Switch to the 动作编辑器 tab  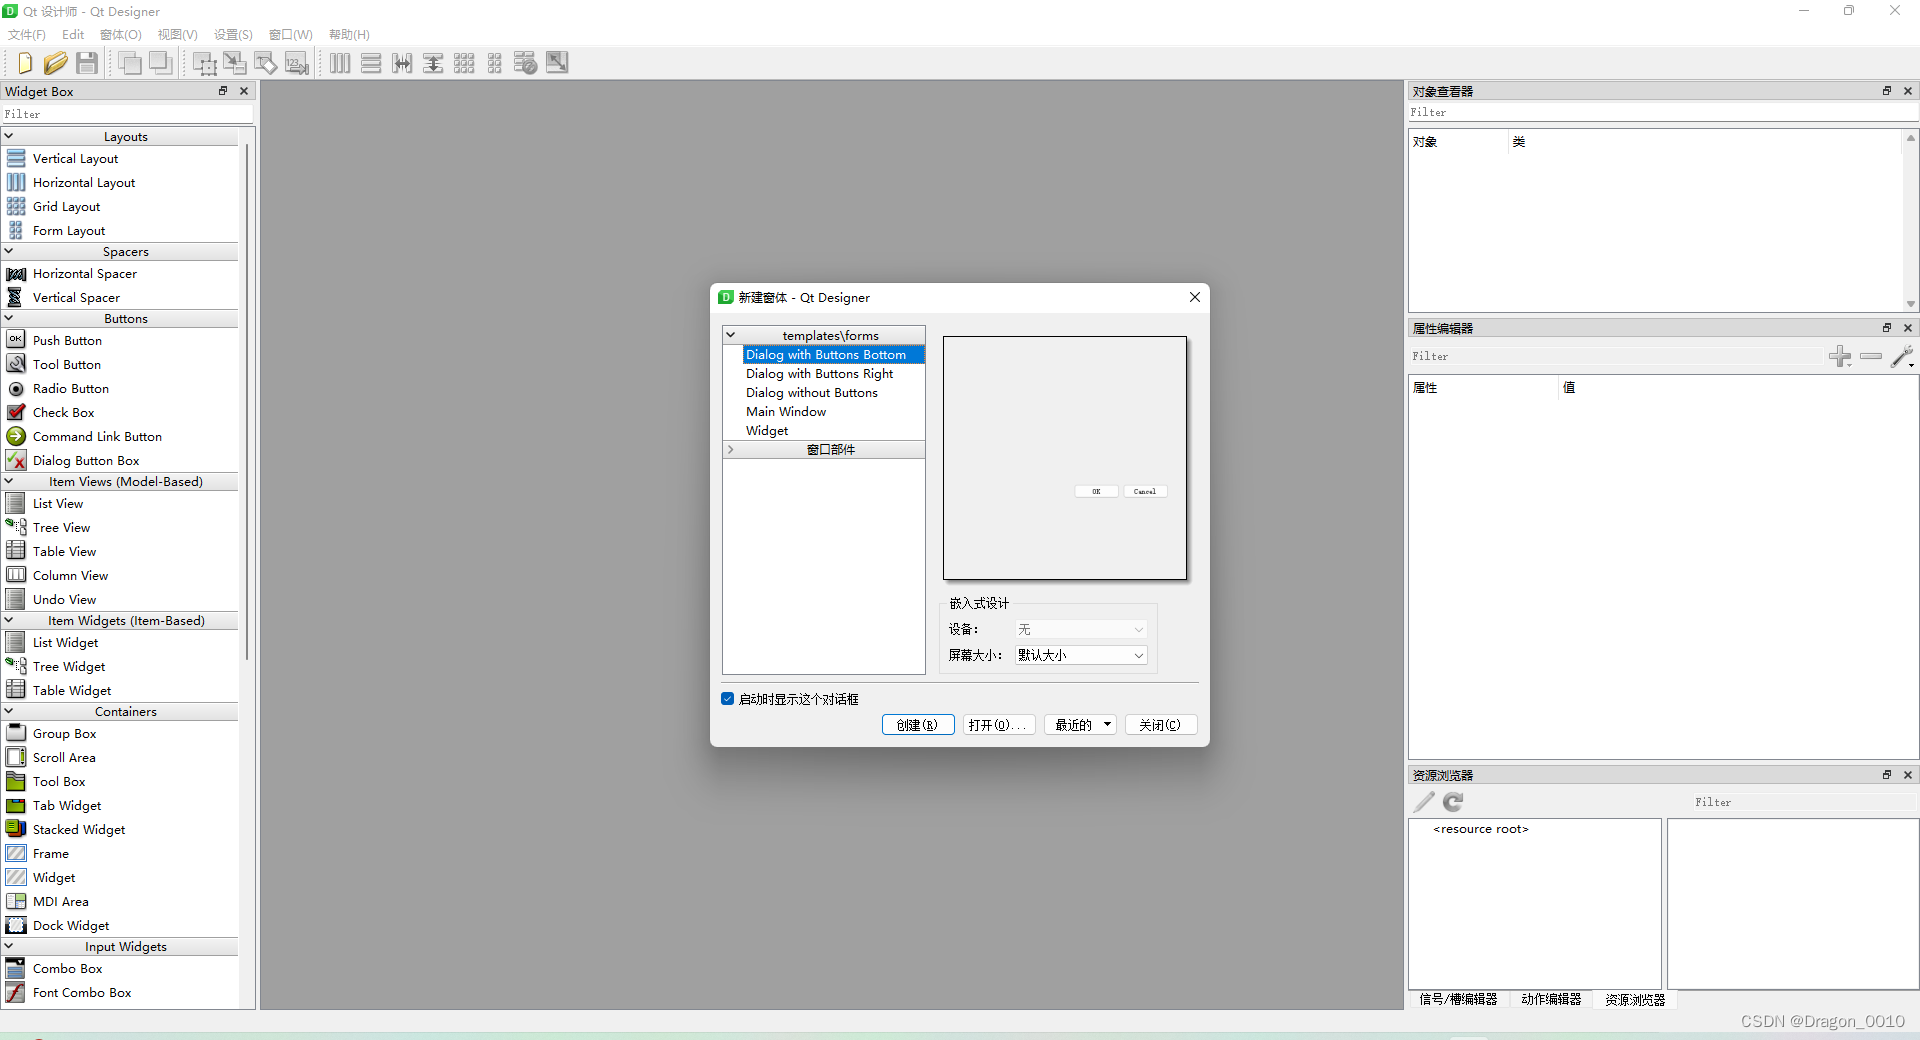pyautogui.click(x=1551, y=999)
